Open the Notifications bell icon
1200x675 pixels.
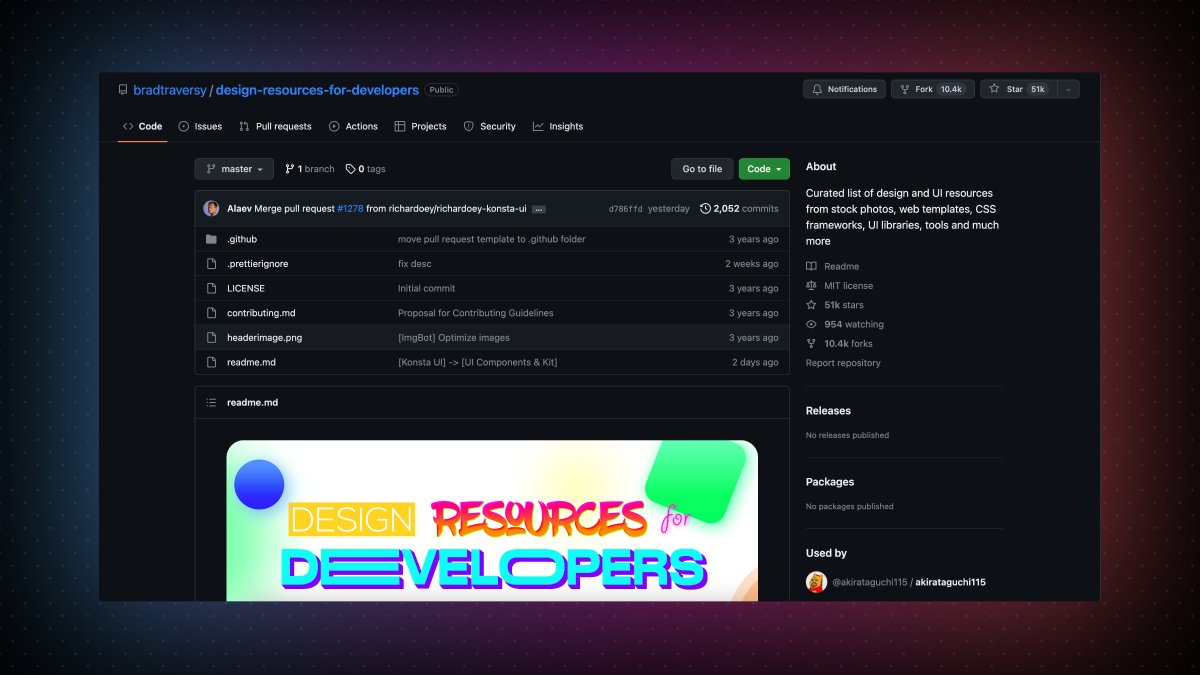coord(819,89)
